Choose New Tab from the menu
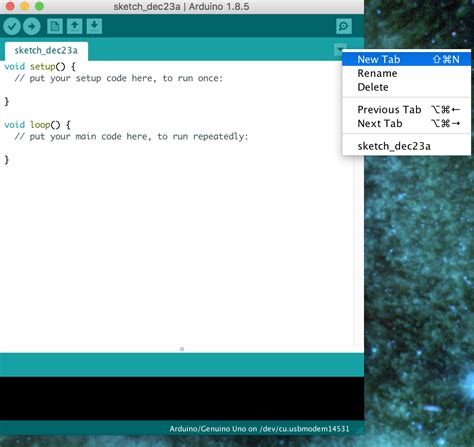The width and height of the screenshot is (474, 447). 407,59
